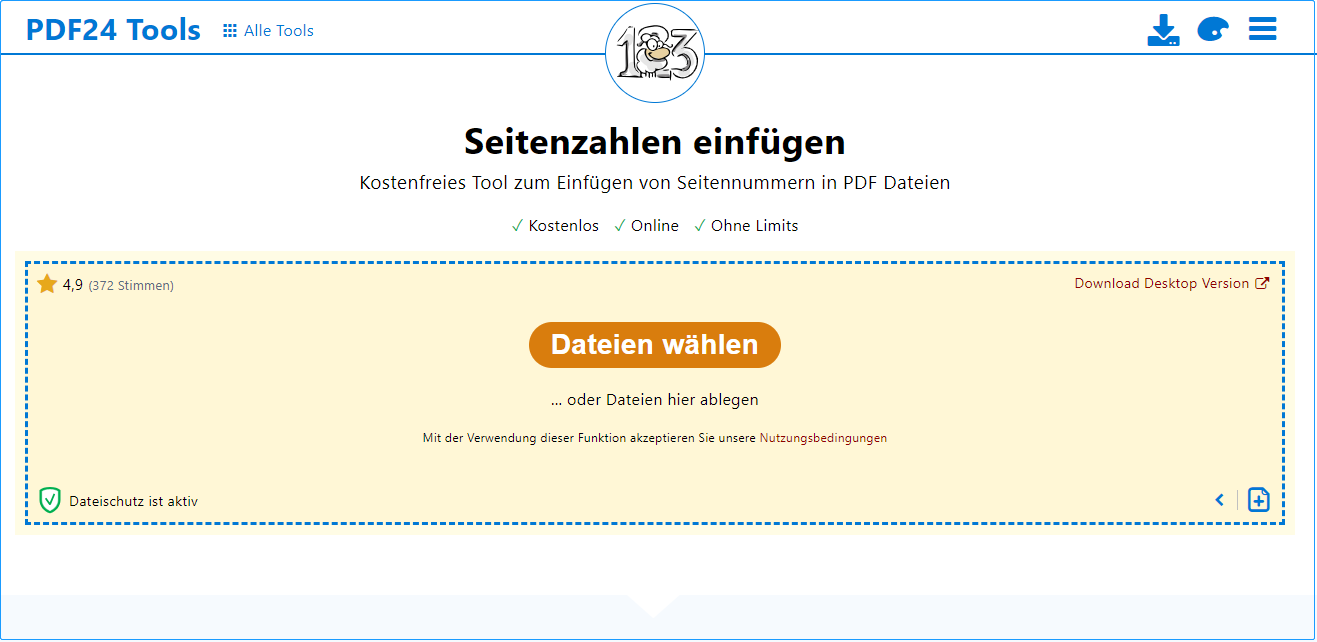Viewport: 1317px width, 642px height.
Task: Open the Nutzungsbedingungen link
Action: 822,437
